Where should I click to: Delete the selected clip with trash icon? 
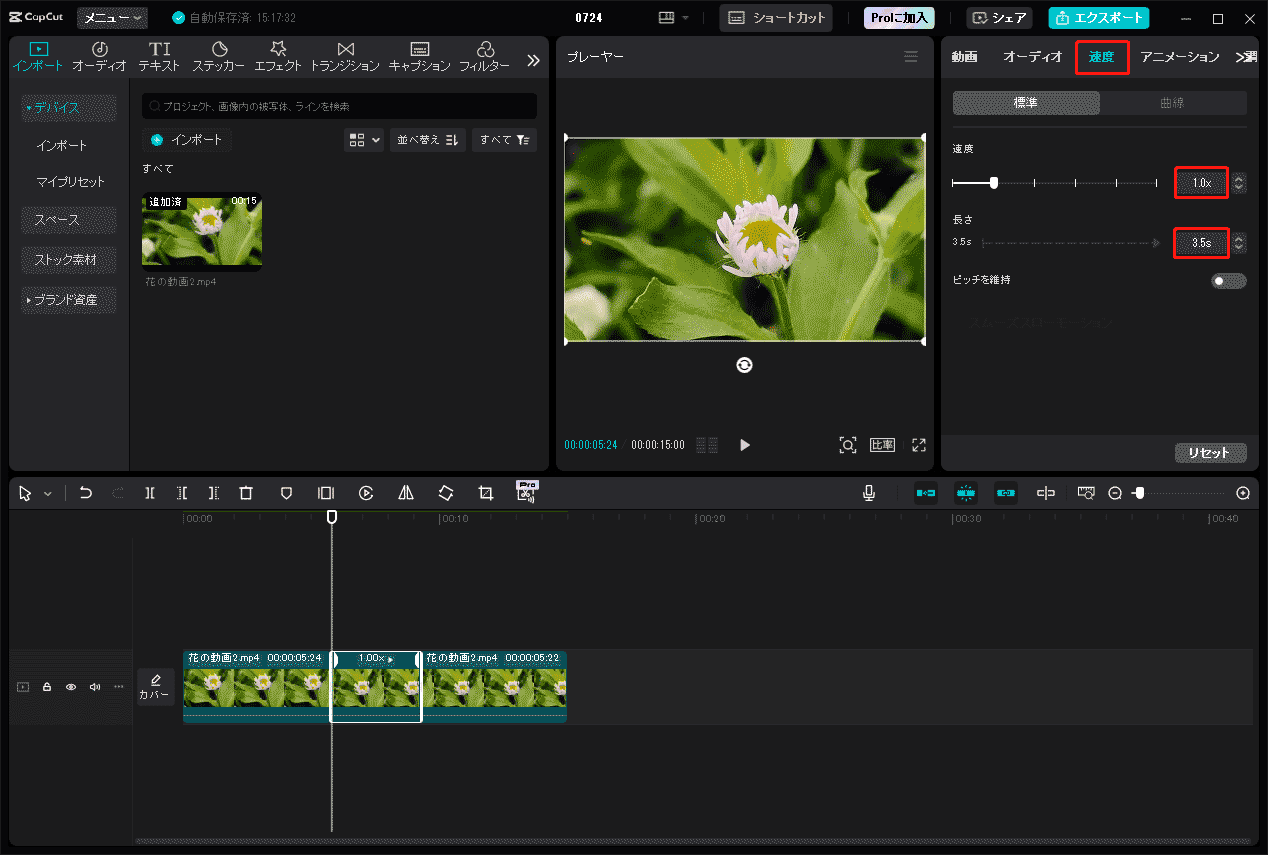pos(246,493)
